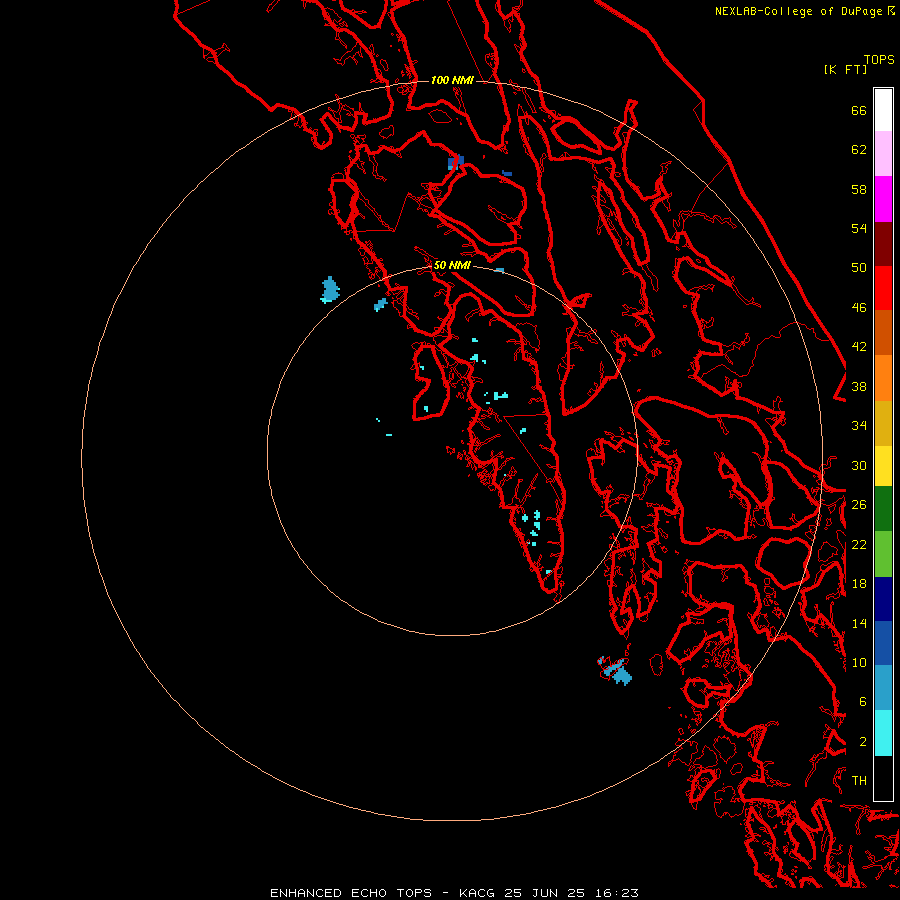Image resolution: width=900 pixels, height=900 pixels.
Task: Click the black TH threshold swatch
Action: (x=883, y=778)
